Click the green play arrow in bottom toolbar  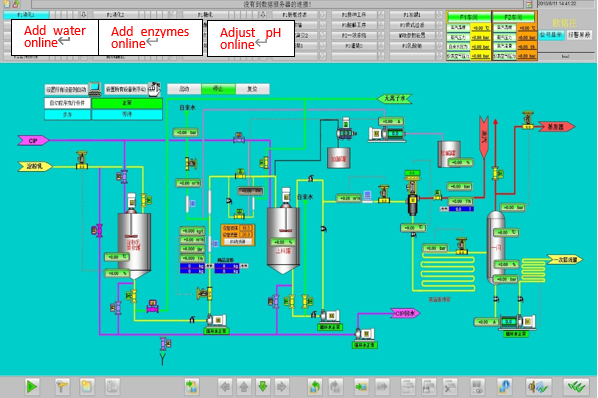[x=31, y=387]
